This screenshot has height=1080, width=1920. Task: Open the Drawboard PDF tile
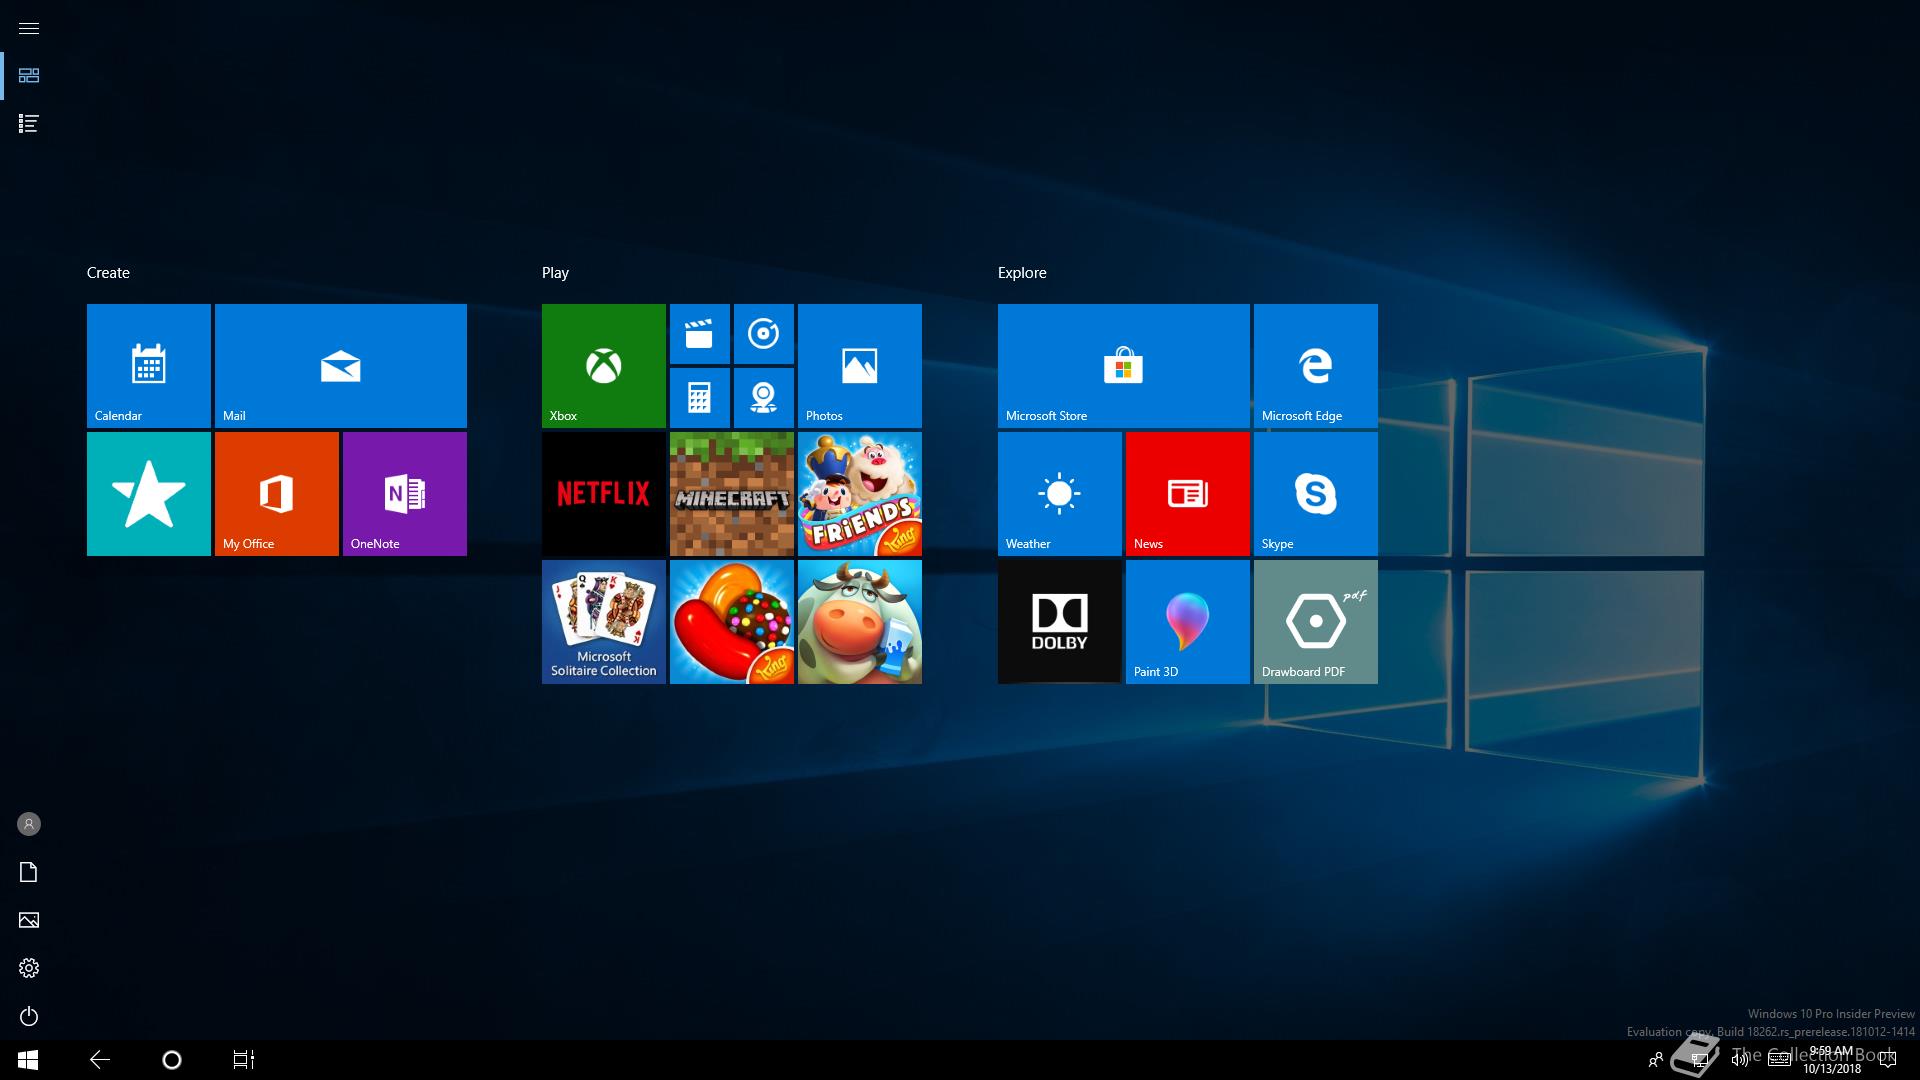click(x=1316, y=622)
